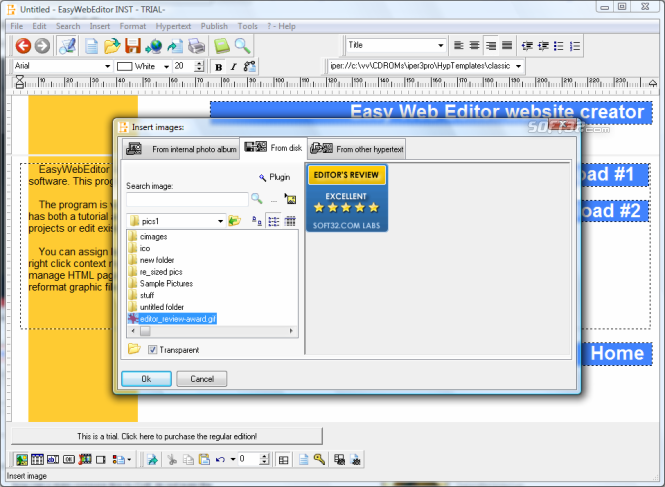Toggle italic text formatting

tap(233, 67)
